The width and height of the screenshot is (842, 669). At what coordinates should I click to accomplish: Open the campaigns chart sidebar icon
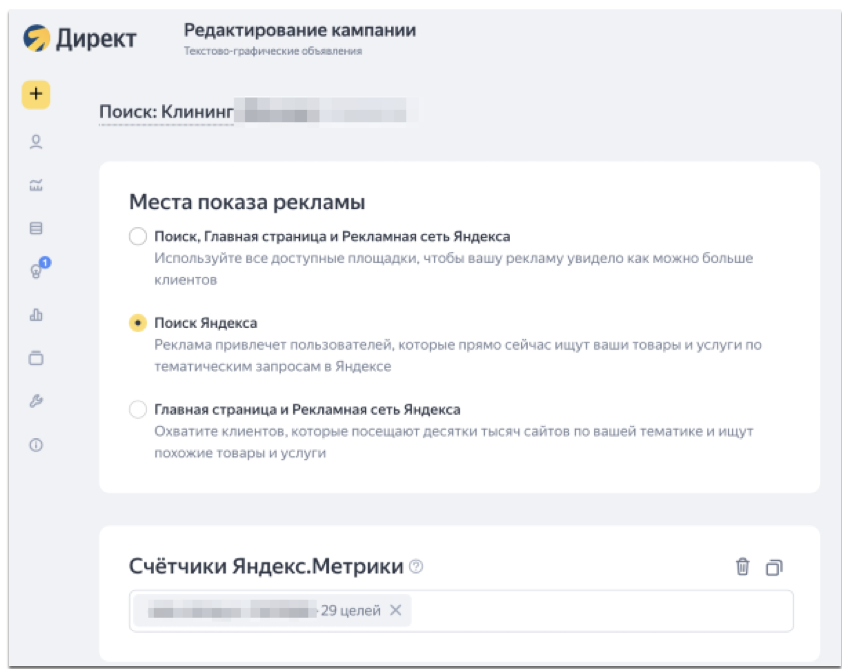coord(36,185)
